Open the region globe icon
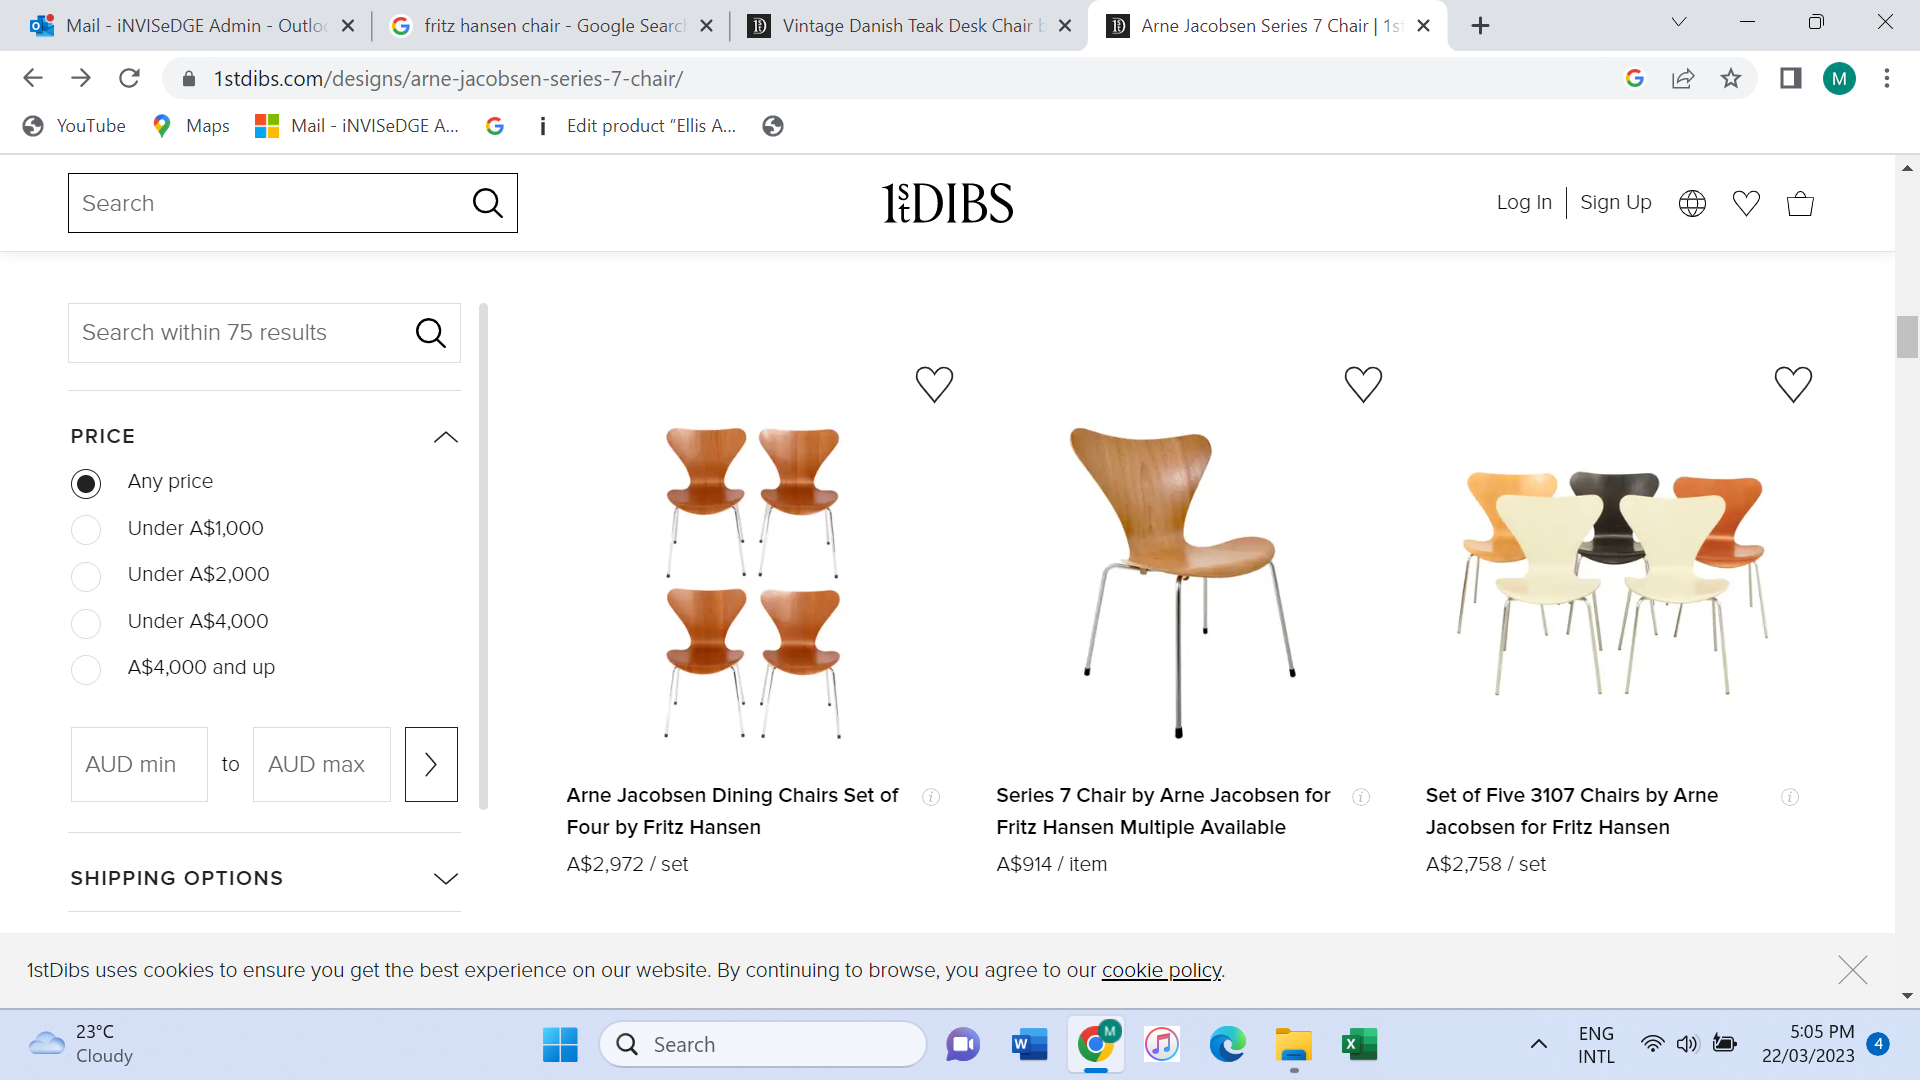 [1692, 203]
